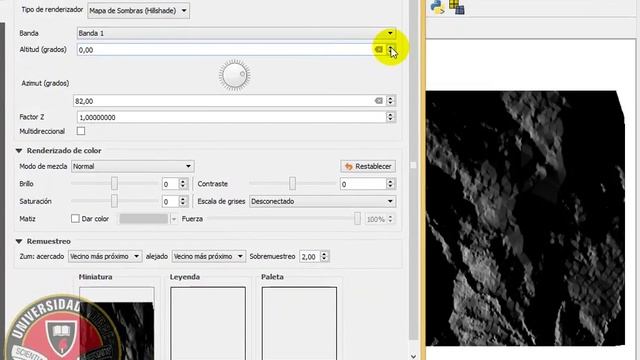Image resolution: width=640 pixels, height=360 pixels.
Task: Click the Leyenda preview box
Action: click(x=208, y=323)
